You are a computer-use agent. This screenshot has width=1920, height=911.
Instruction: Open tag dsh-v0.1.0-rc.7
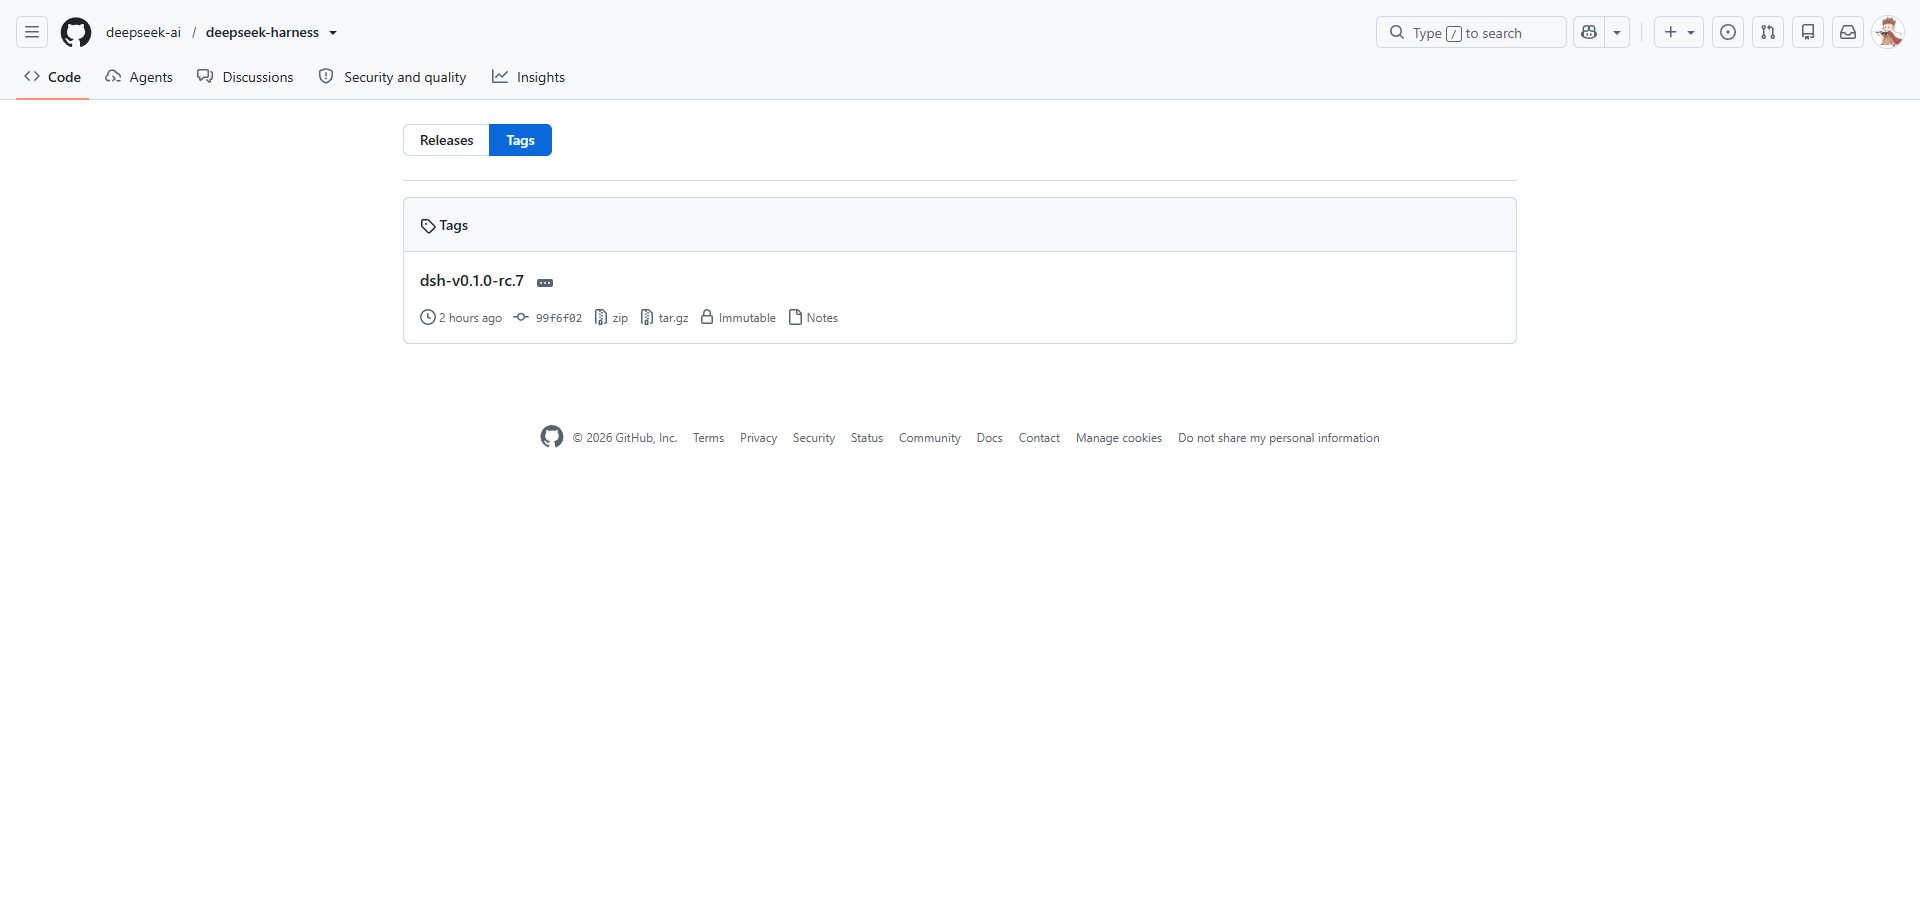[x=472, y=281]
